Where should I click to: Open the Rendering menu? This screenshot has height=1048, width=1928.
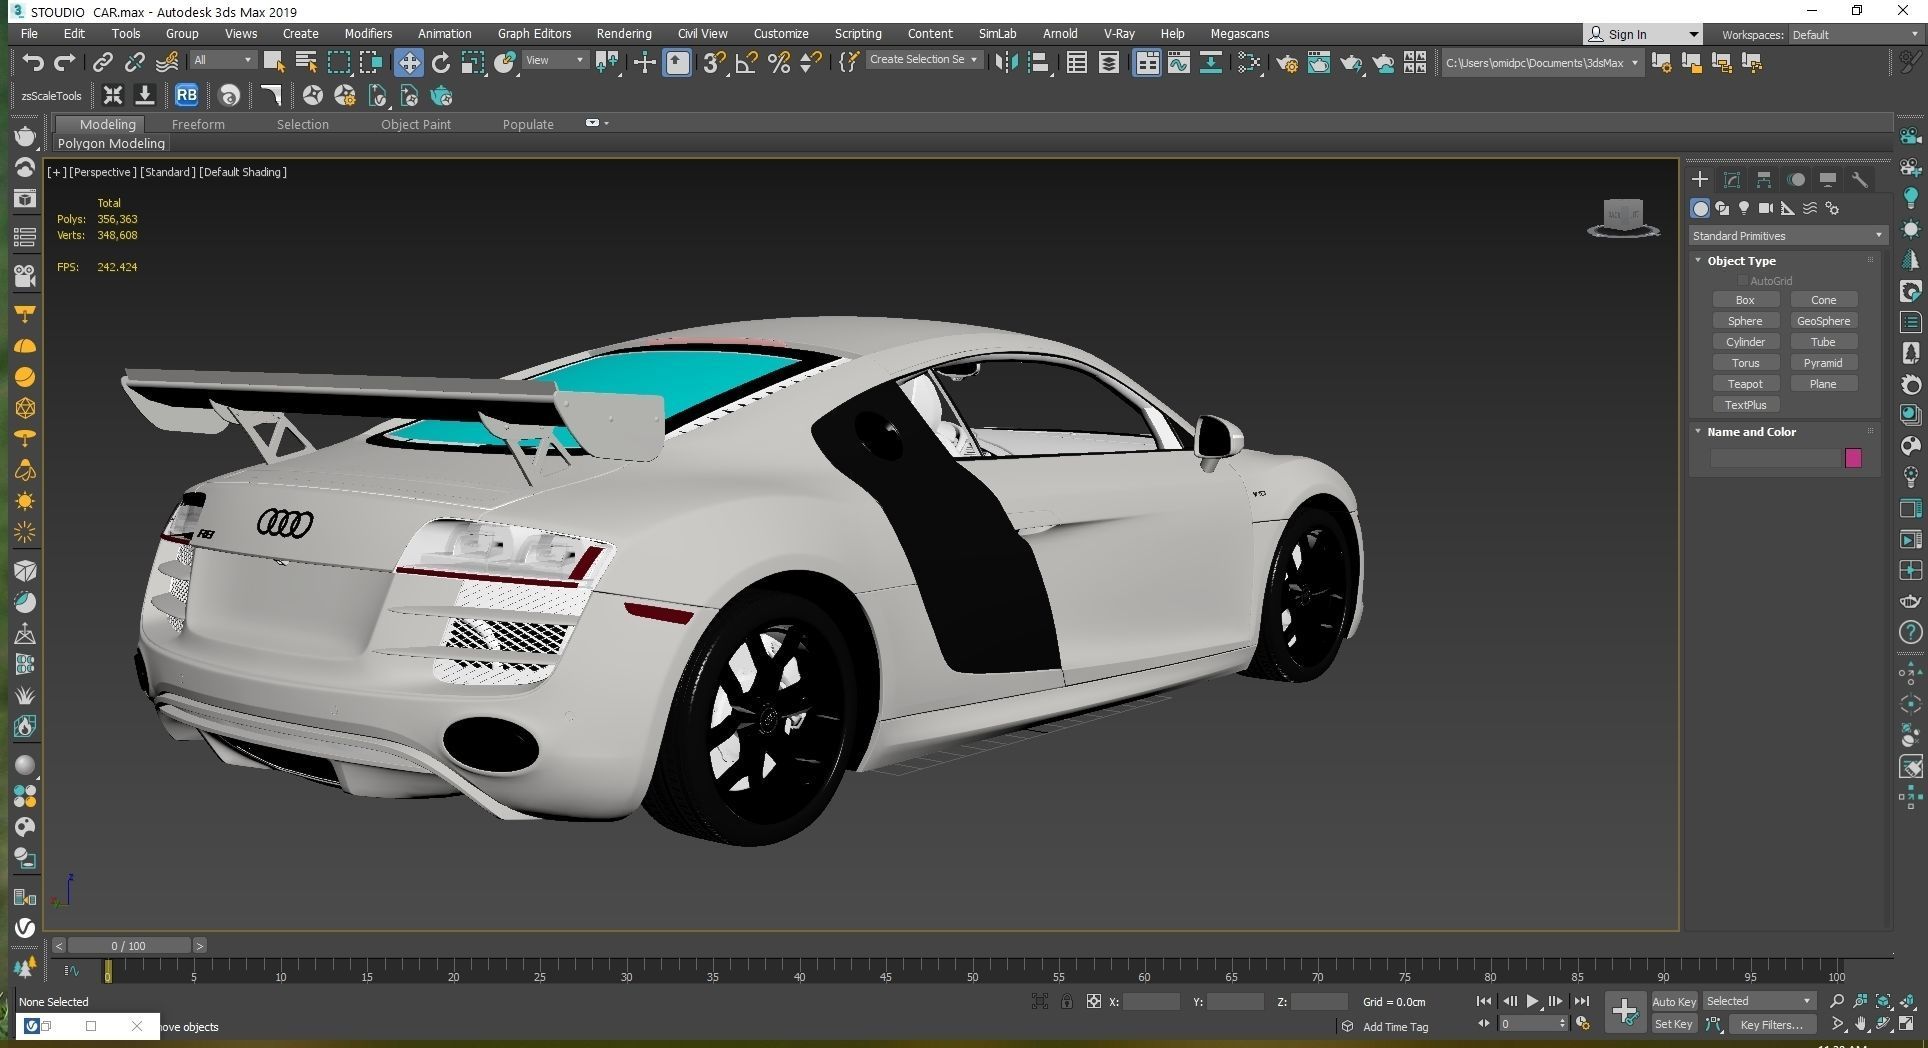point(624,33)
